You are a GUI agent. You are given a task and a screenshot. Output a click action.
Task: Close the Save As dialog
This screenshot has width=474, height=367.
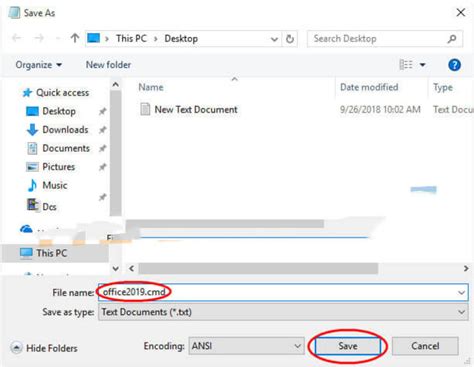(461, 13)
